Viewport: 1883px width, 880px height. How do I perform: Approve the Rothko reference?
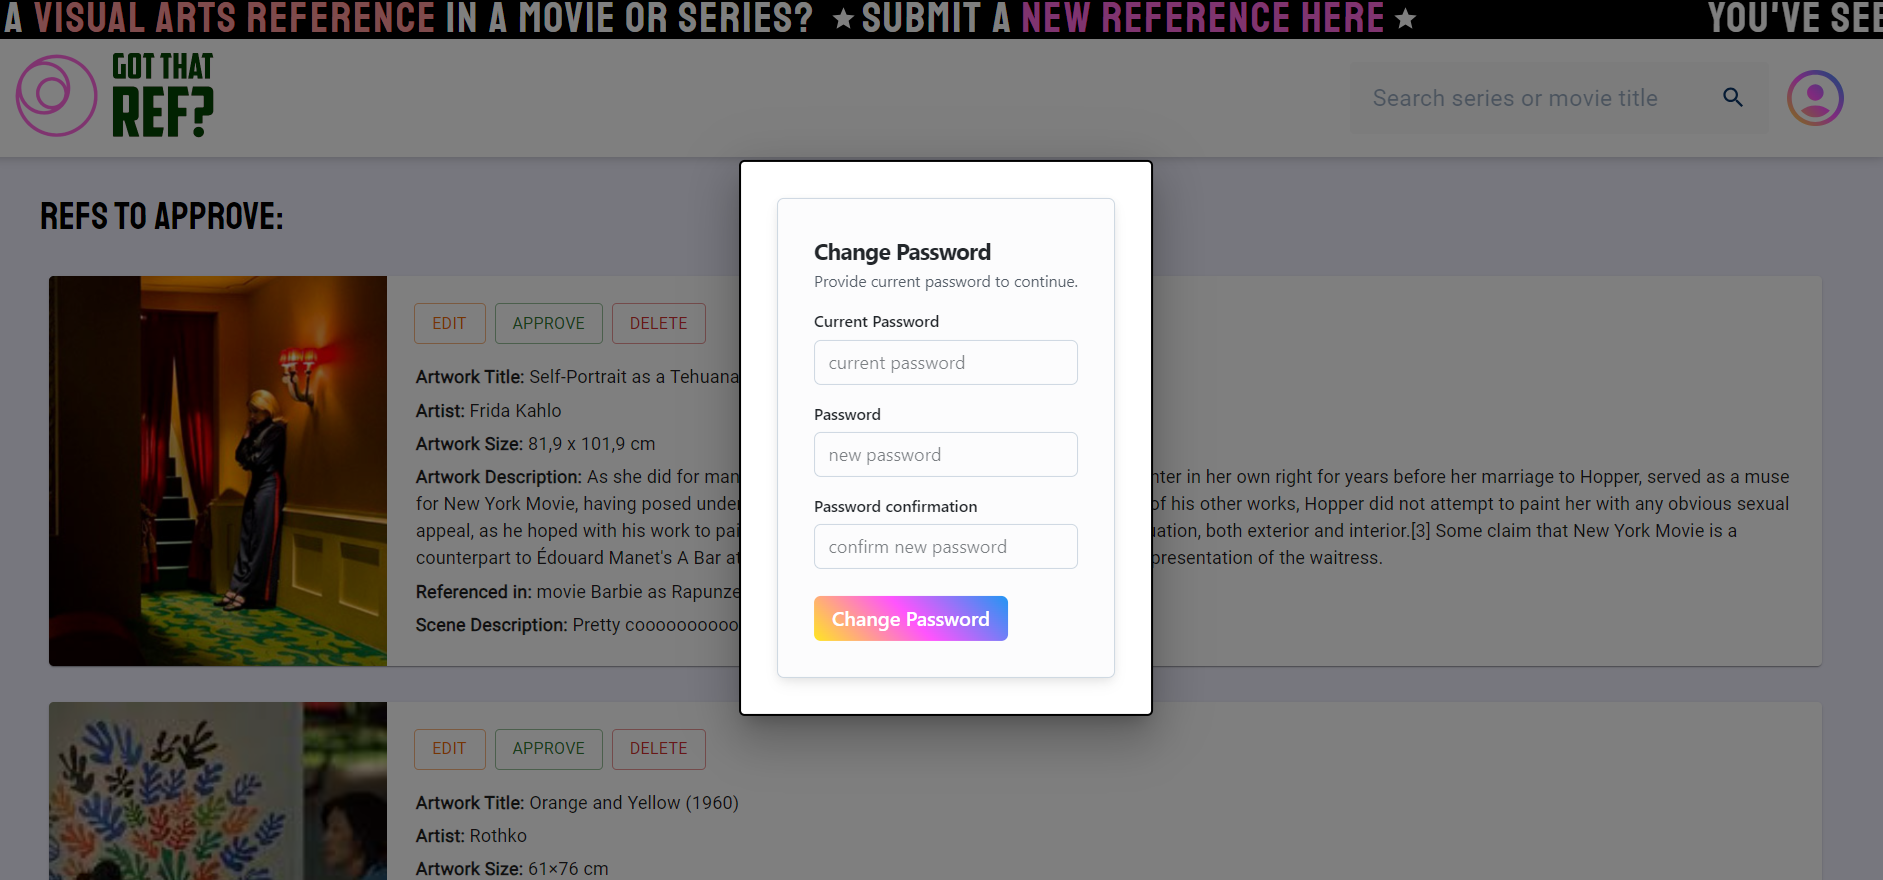point(548,748)
